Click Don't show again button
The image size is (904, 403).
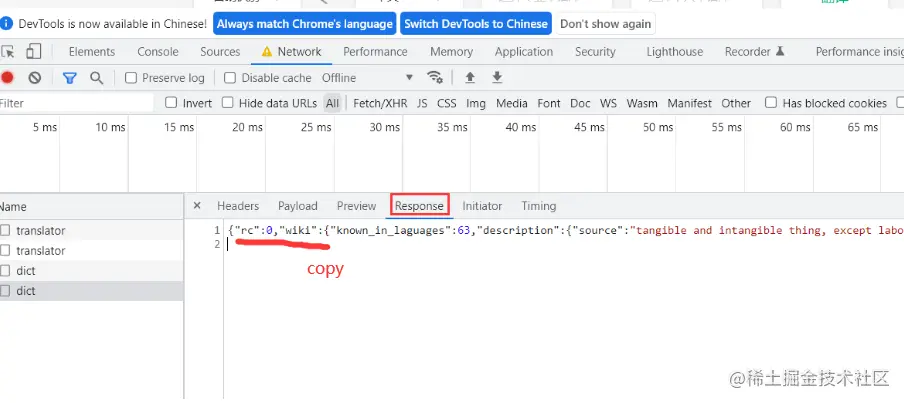point(605,24)
